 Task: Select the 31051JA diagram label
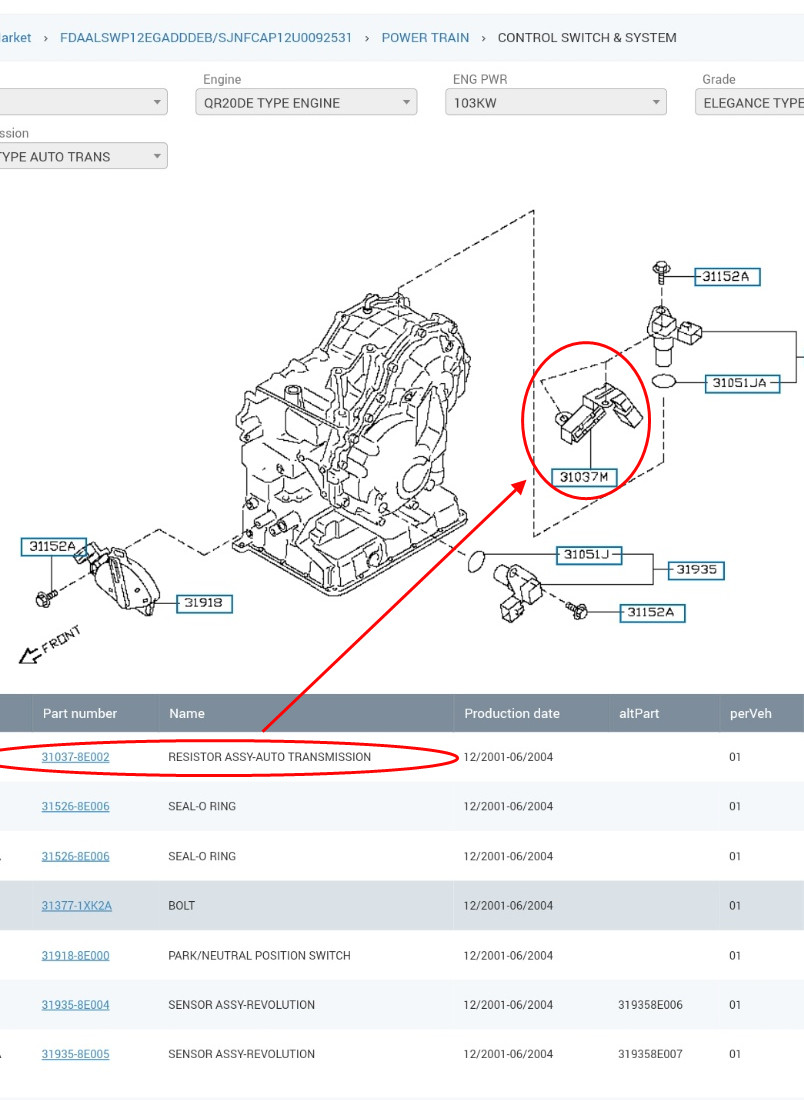(742, 383)
